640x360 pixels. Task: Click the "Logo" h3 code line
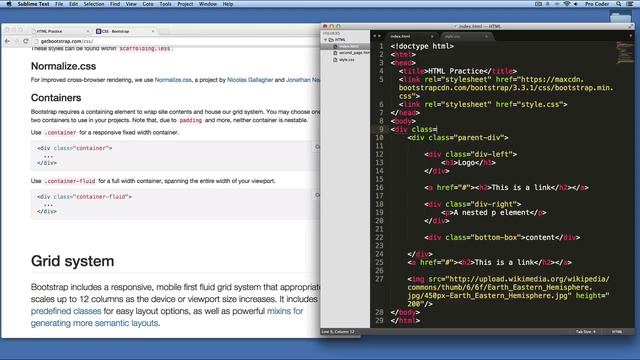468,163
